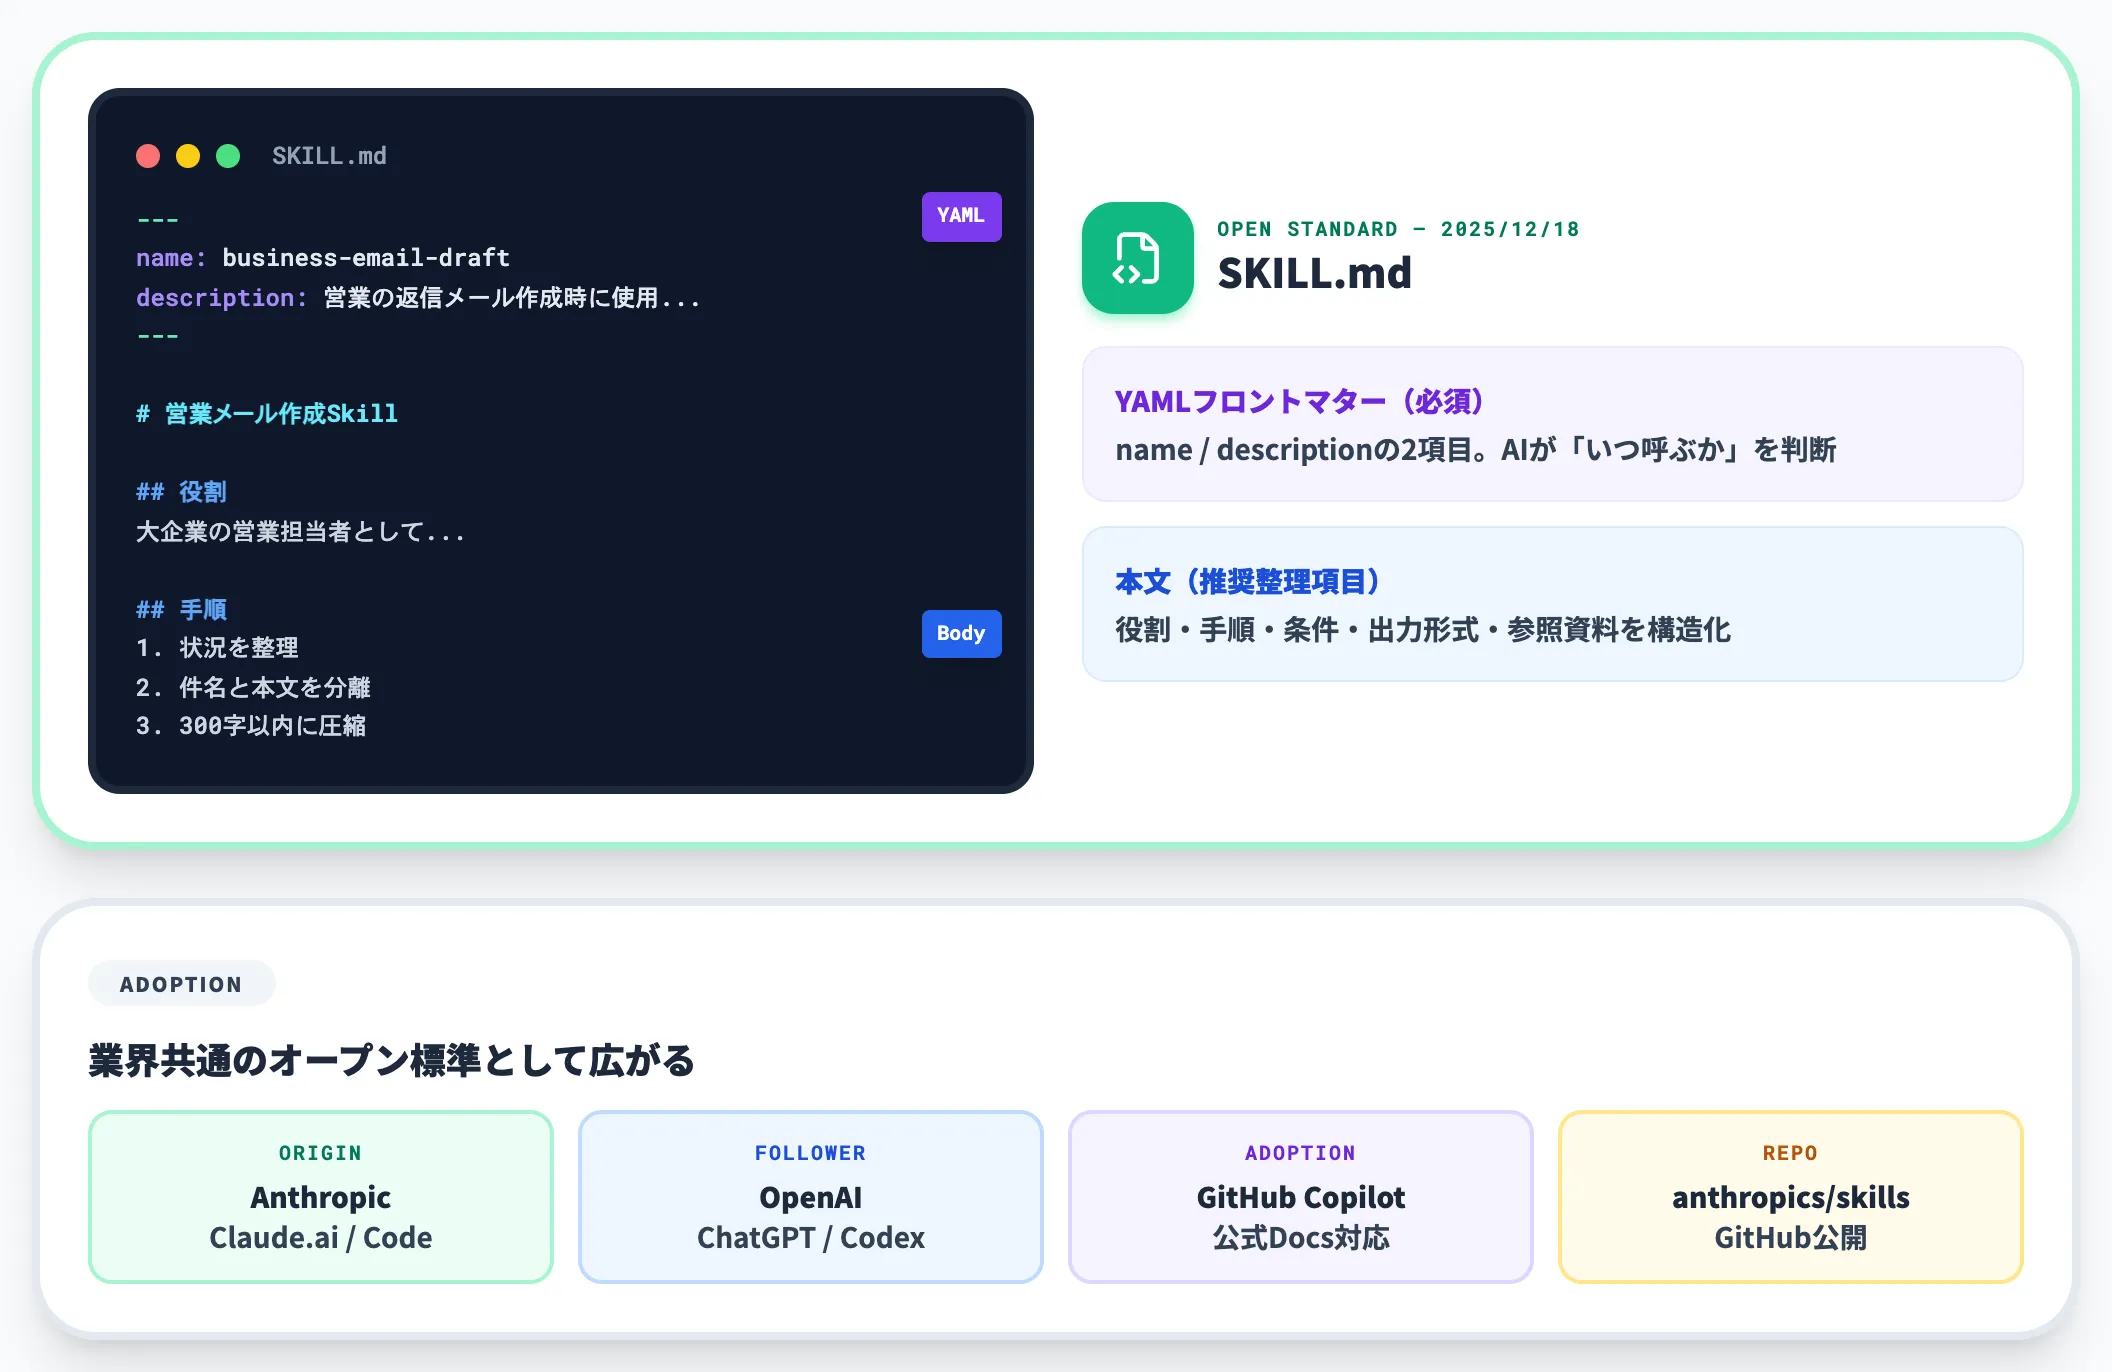Screen dimensions: 2112x1372
Task: Click Claude.ai / Code subtitle
Action: tap(321, 1238)
